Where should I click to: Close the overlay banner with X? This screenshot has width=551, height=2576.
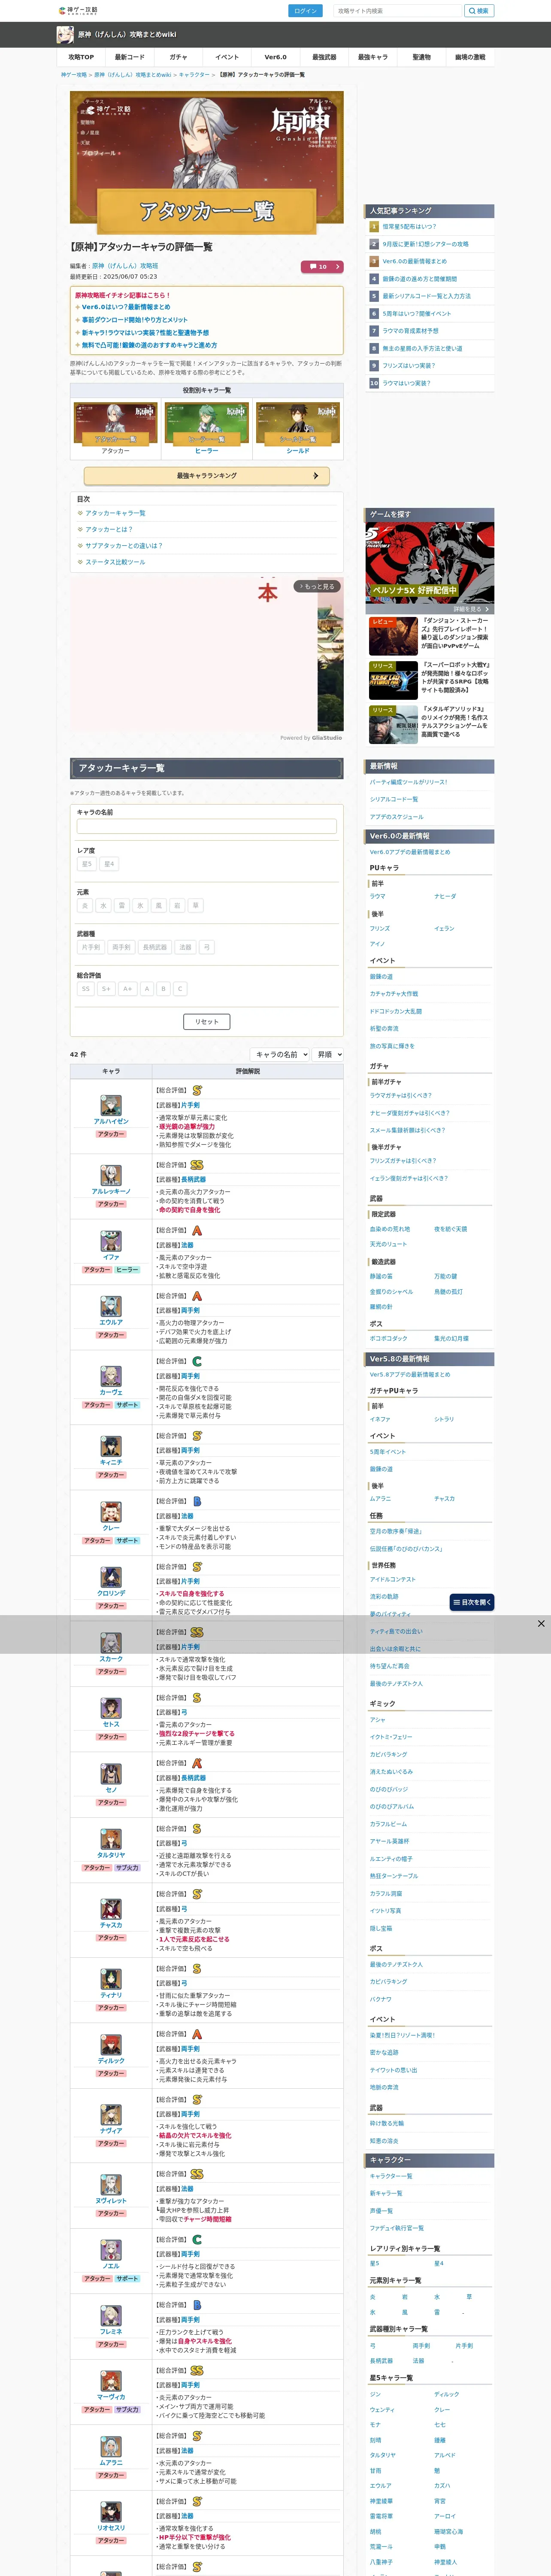point(541,1624)
